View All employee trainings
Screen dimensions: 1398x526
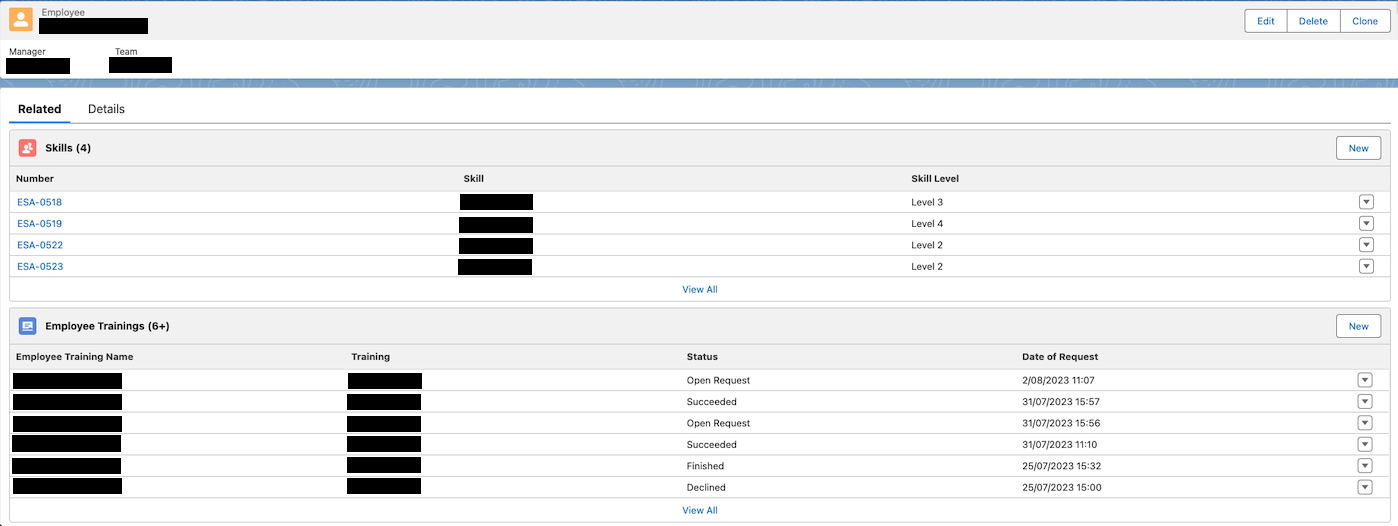699,510
